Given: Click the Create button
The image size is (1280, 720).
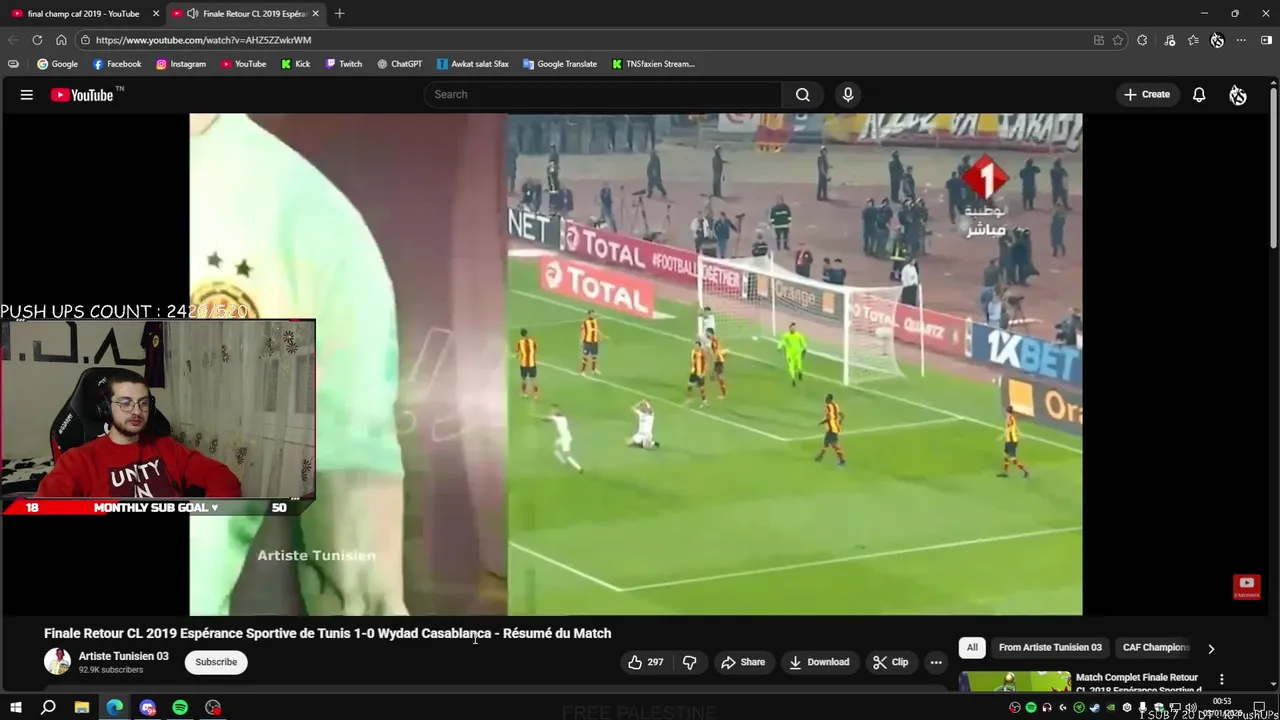Looking at the screenshot, I should (1147, 94).
